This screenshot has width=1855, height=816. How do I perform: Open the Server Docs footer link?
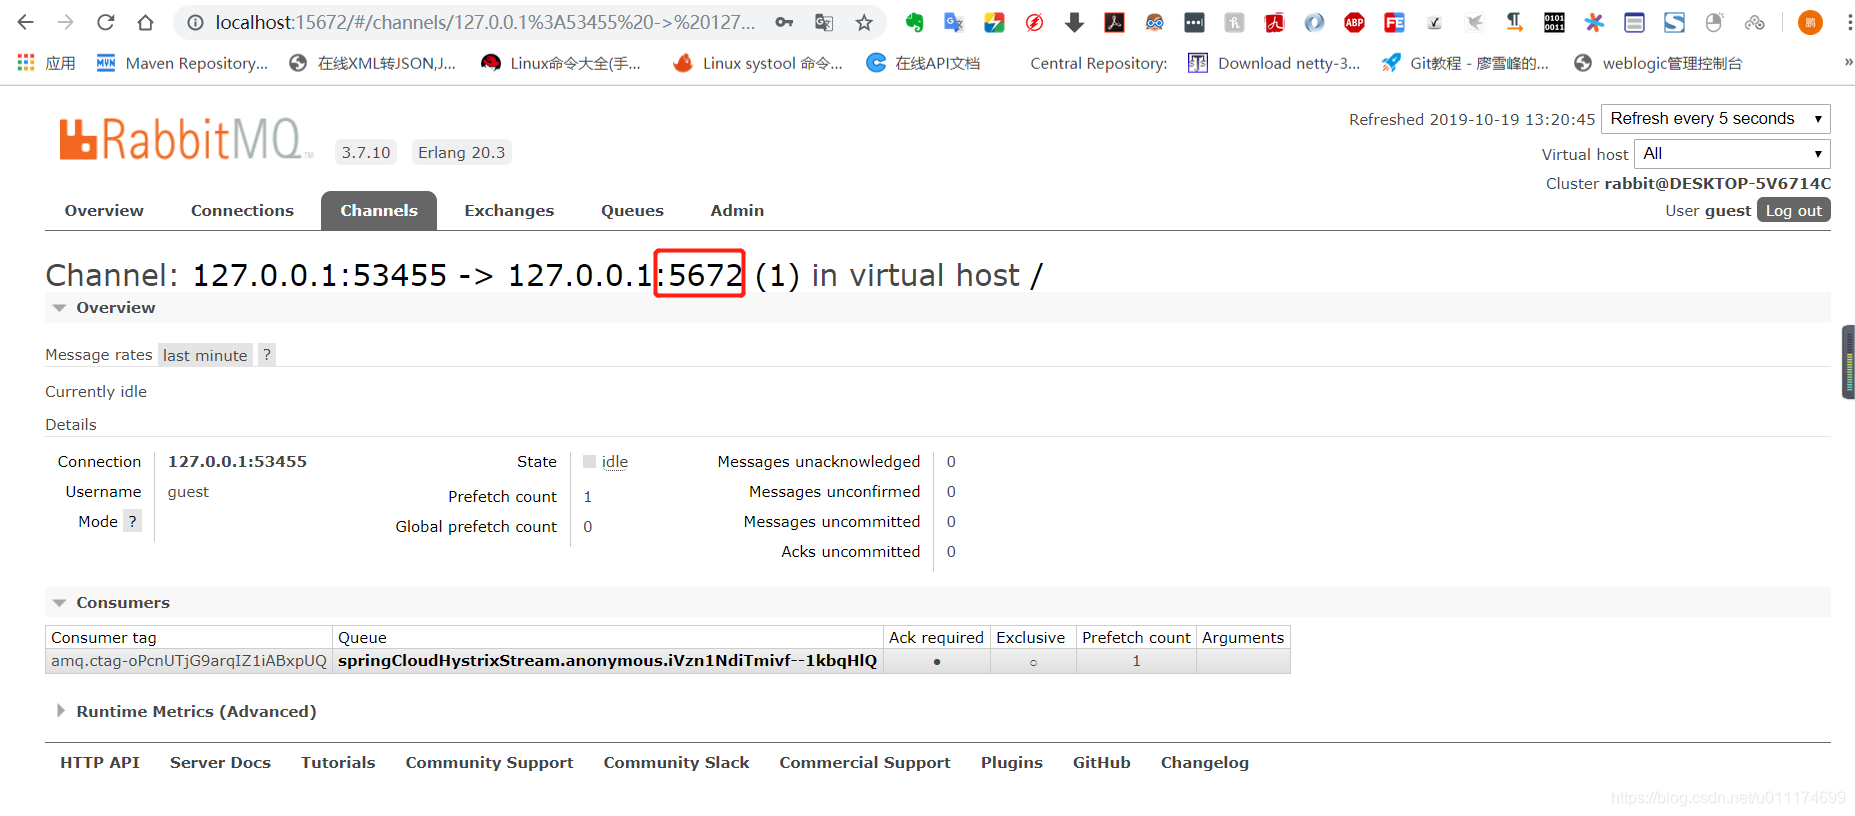point(220,762)
